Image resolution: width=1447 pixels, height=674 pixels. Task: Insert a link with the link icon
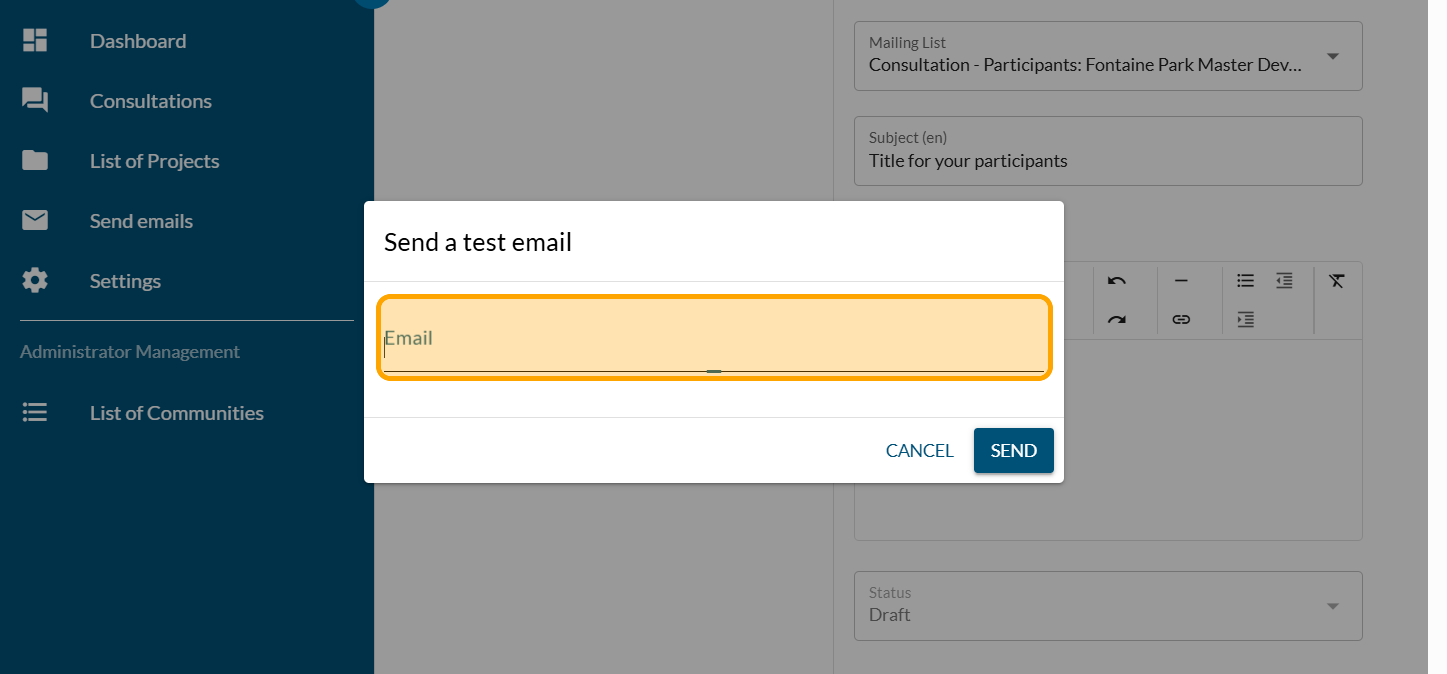1181,320
